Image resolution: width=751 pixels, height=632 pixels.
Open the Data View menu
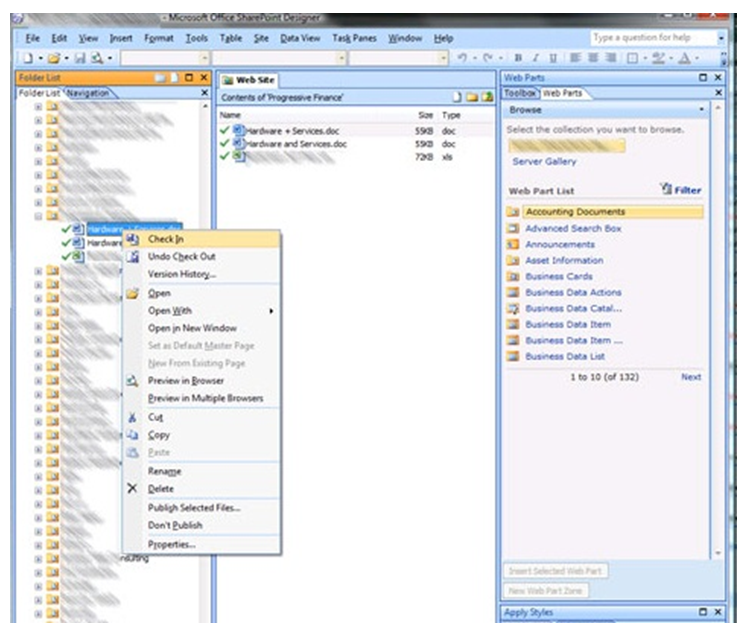pyautogui.click(x=300, y=38)
